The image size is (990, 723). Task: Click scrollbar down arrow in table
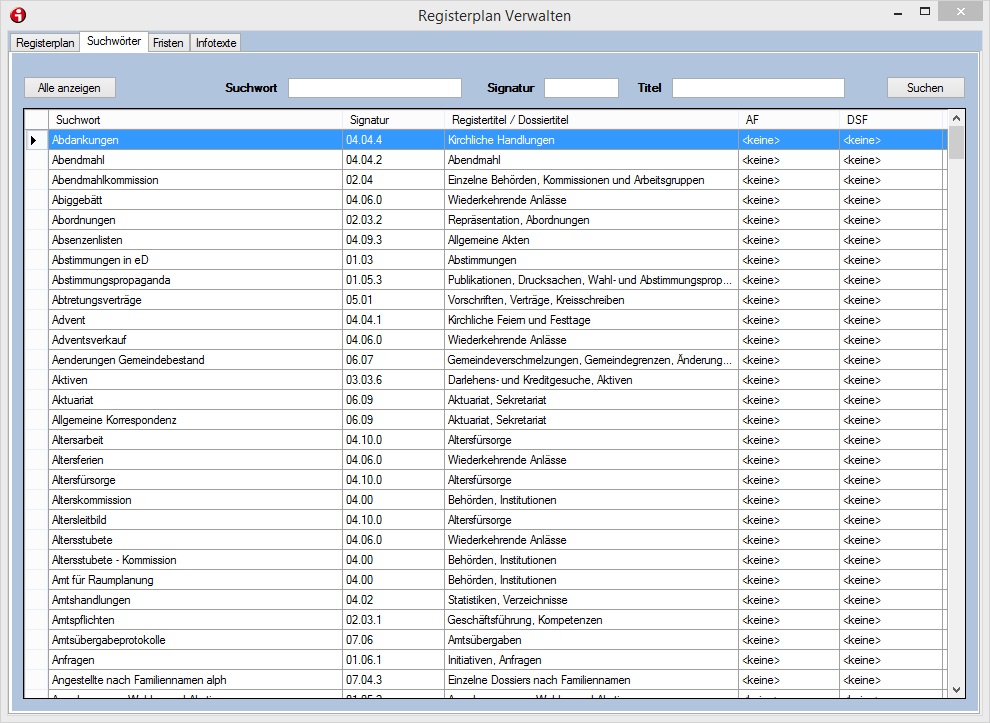coord(956,689)
